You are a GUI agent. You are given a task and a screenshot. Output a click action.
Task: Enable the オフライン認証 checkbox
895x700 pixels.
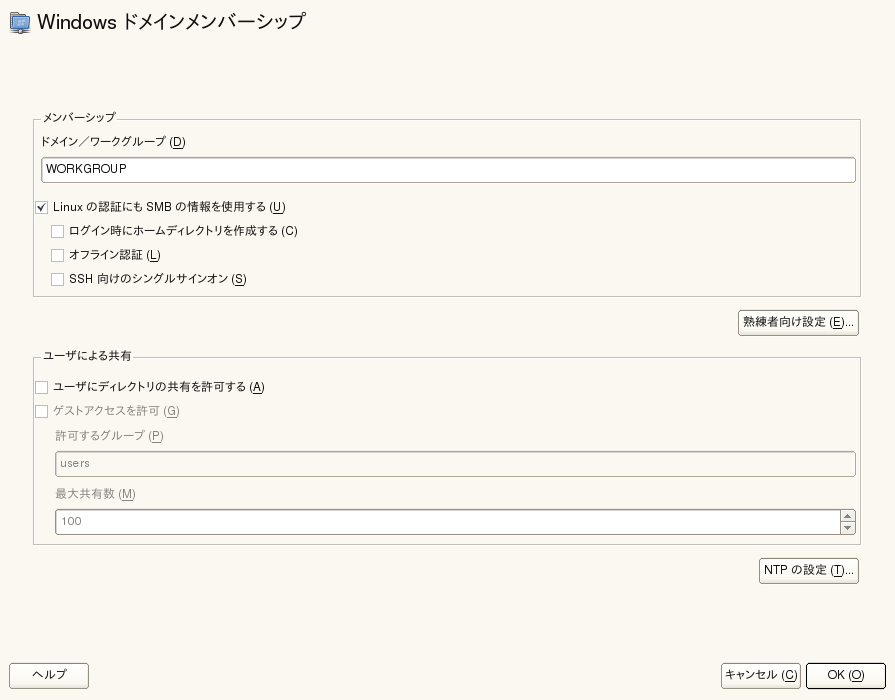pos(58,255)
